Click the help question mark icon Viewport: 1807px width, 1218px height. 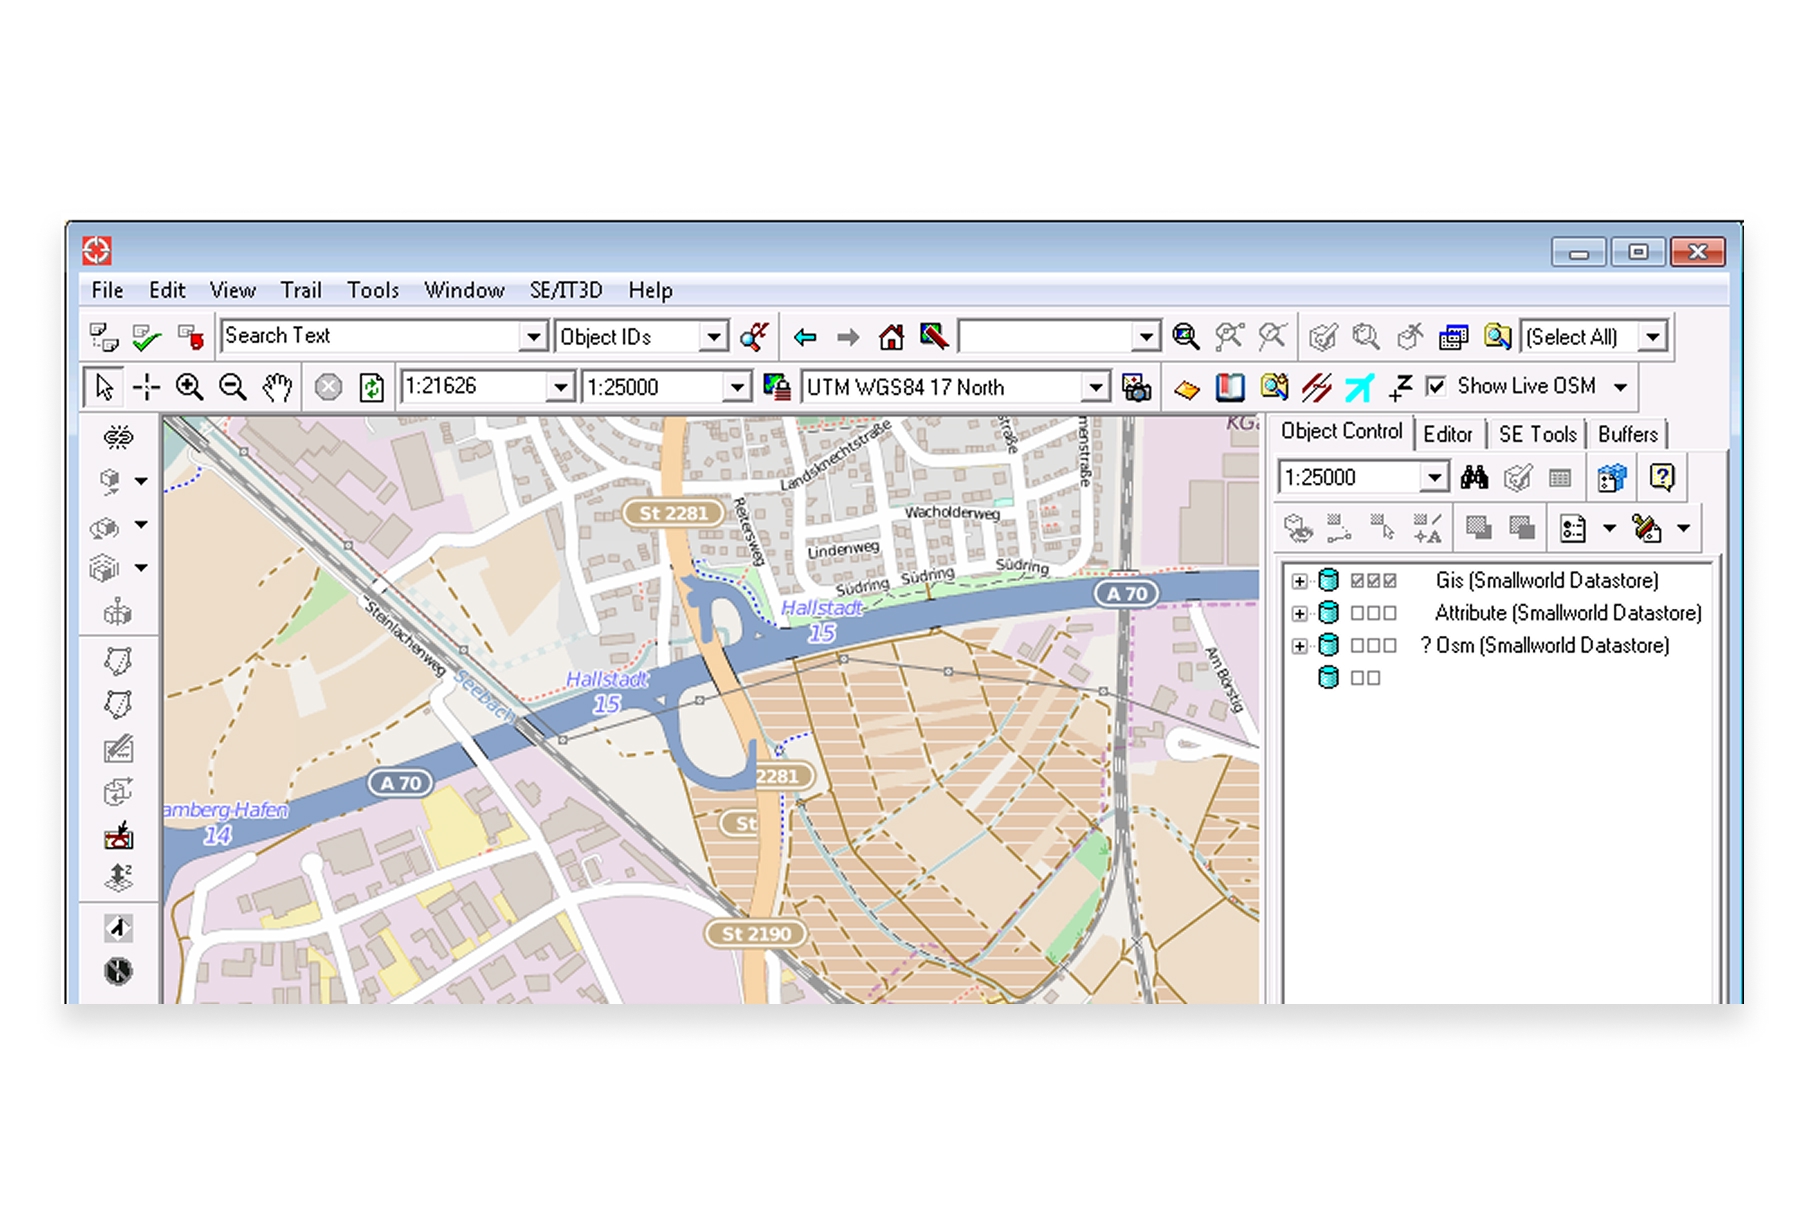1661,478
